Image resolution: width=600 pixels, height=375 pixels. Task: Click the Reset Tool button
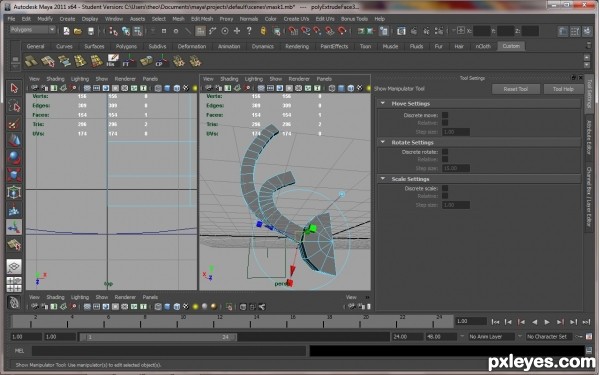tap(516, 89)
